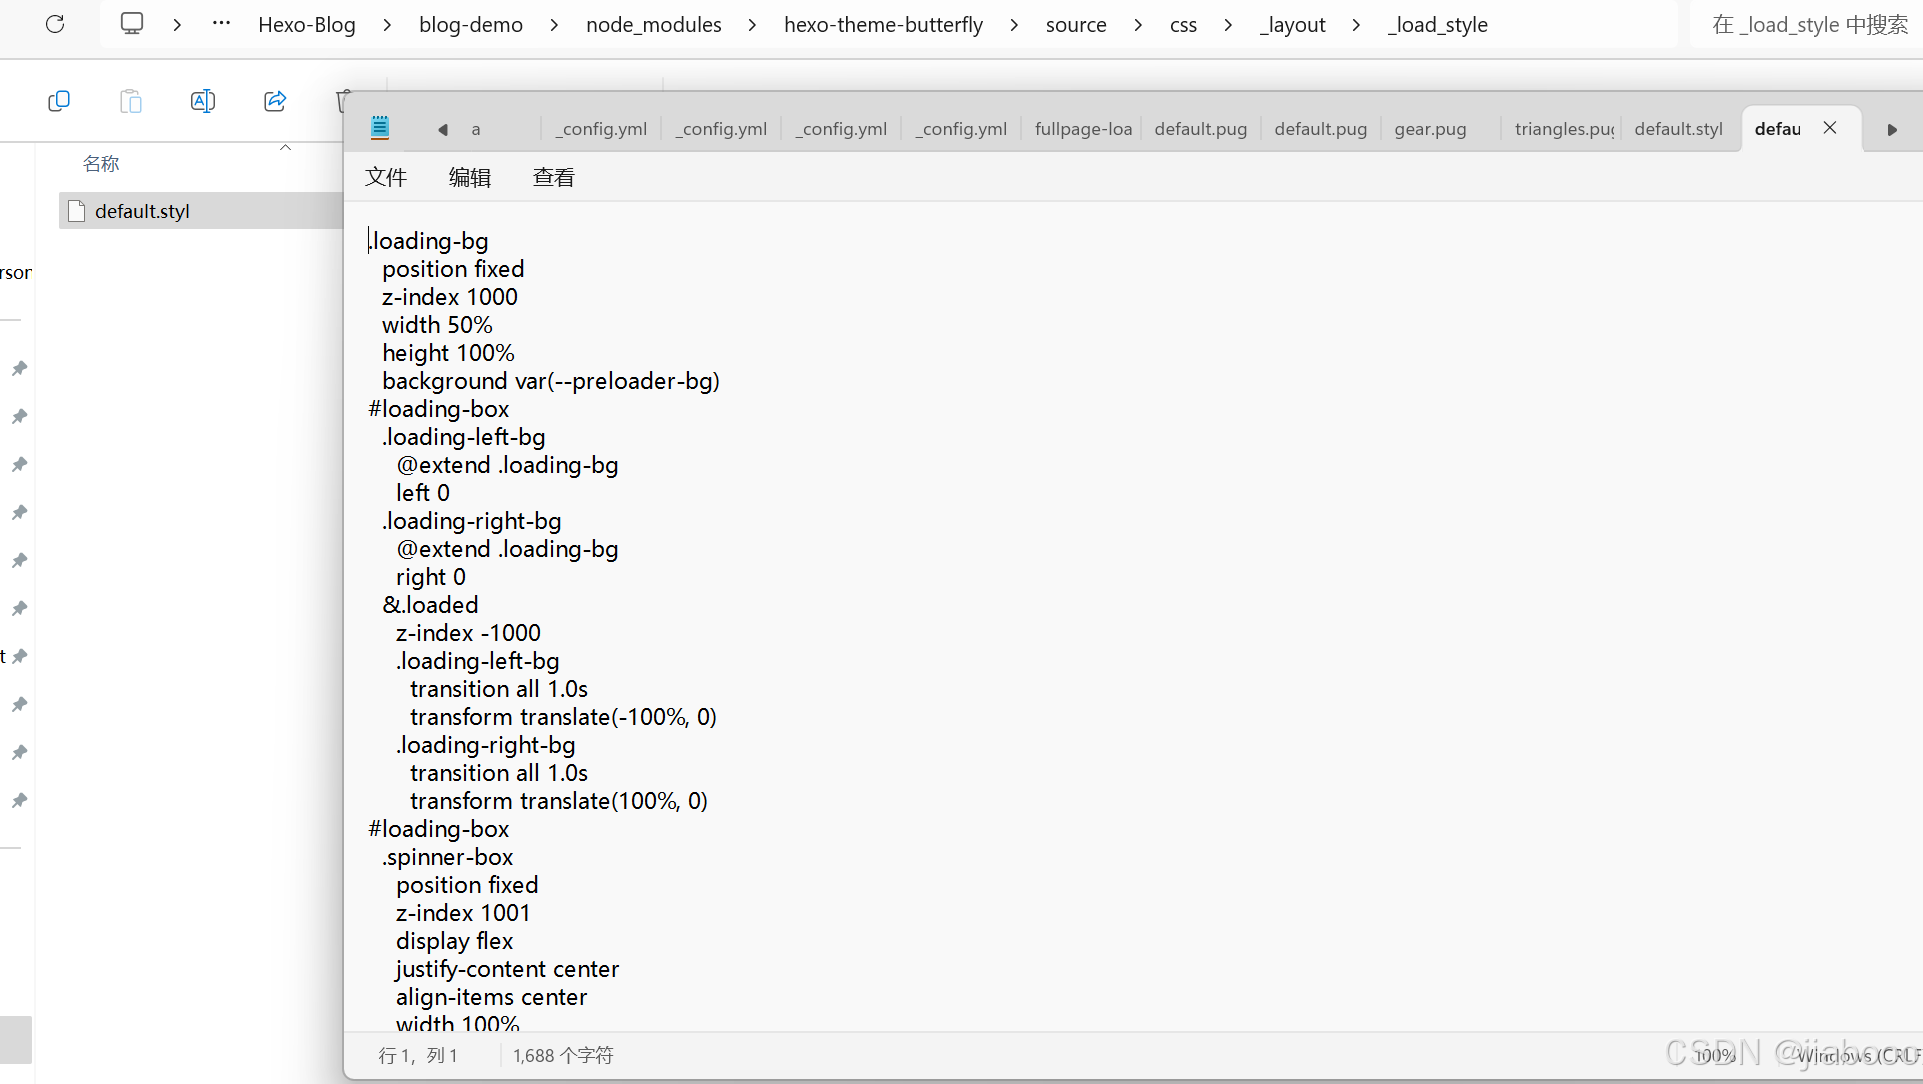Expand chevron after blog-demo breadcrumb
The image size is (1923, 1084).
coord(554,25)
